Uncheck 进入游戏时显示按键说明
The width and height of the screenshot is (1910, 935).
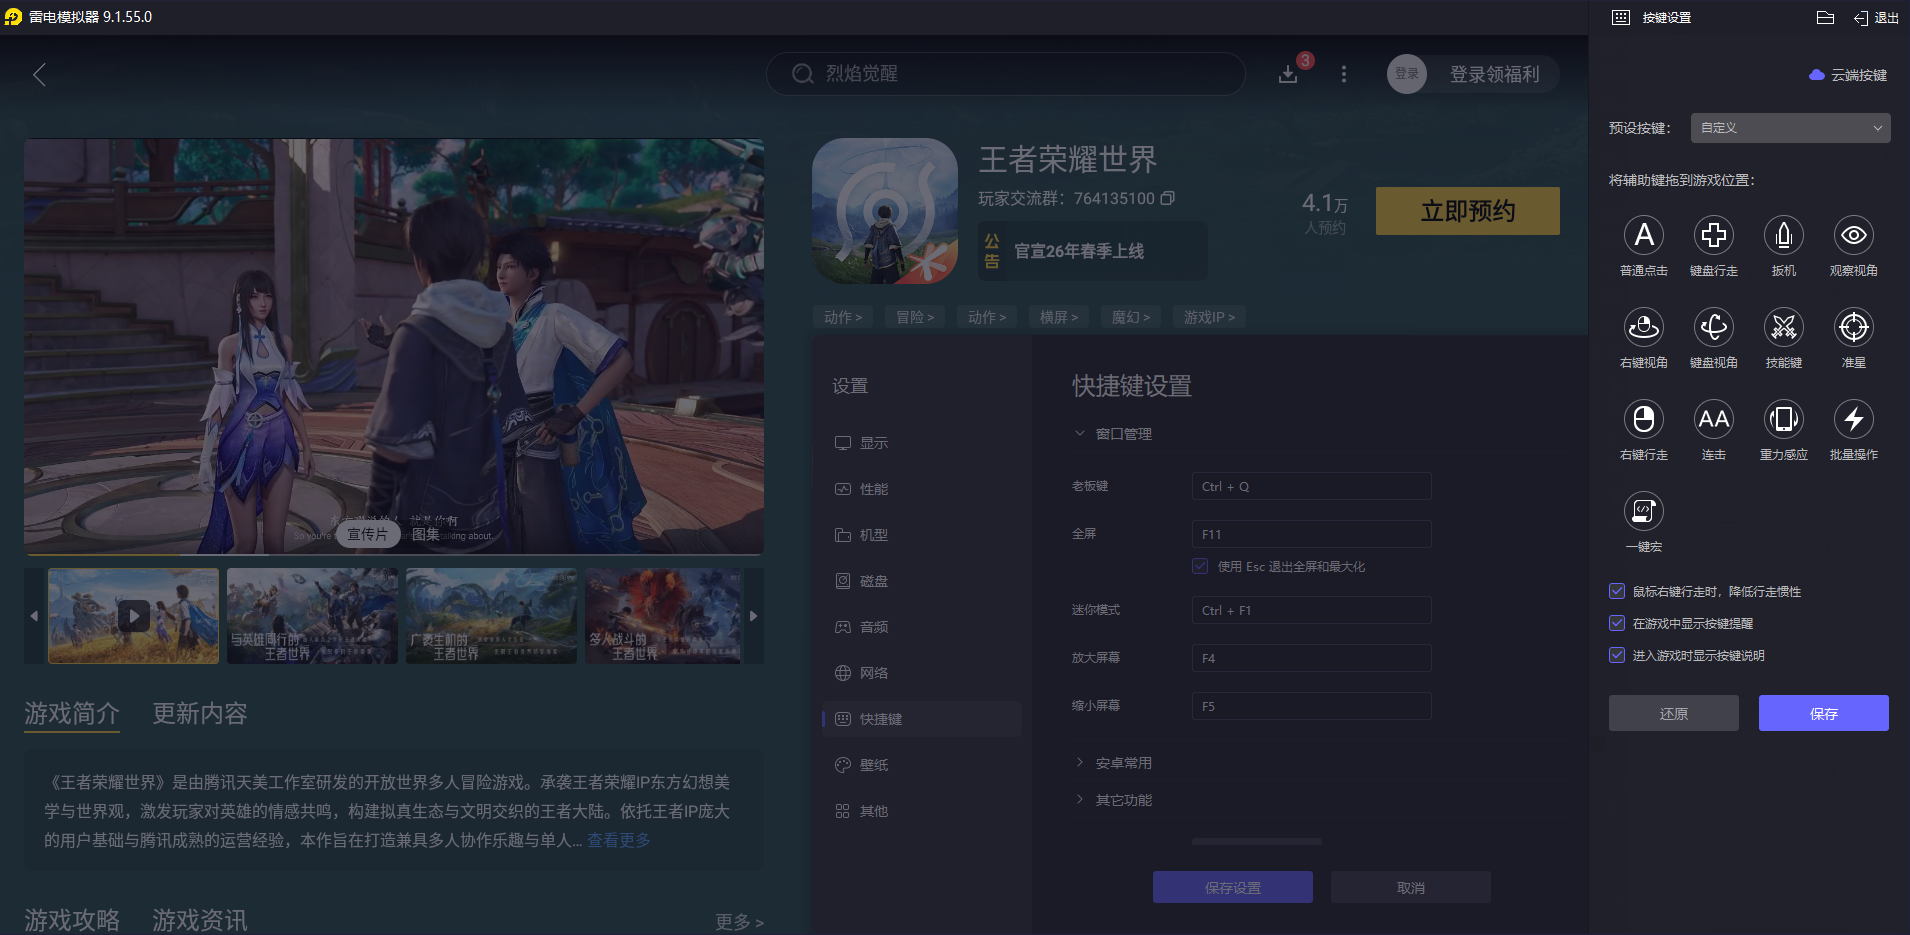click(1616, 656)
